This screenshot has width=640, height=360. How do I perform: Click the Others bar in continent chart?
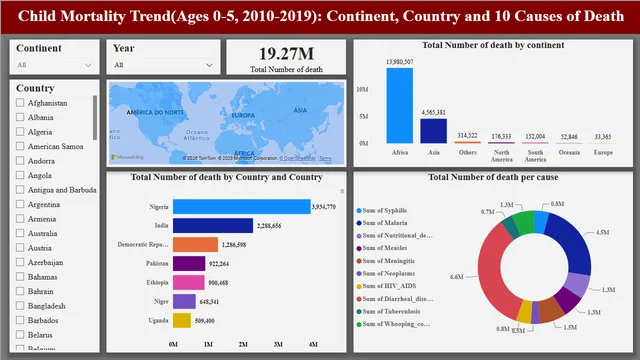click(467, 142)
